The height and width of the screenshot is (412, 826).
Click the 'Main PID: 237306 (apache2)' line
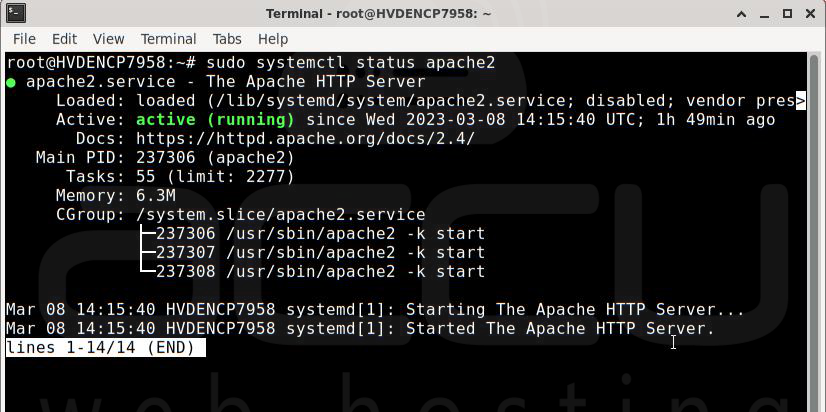(165, 158)
